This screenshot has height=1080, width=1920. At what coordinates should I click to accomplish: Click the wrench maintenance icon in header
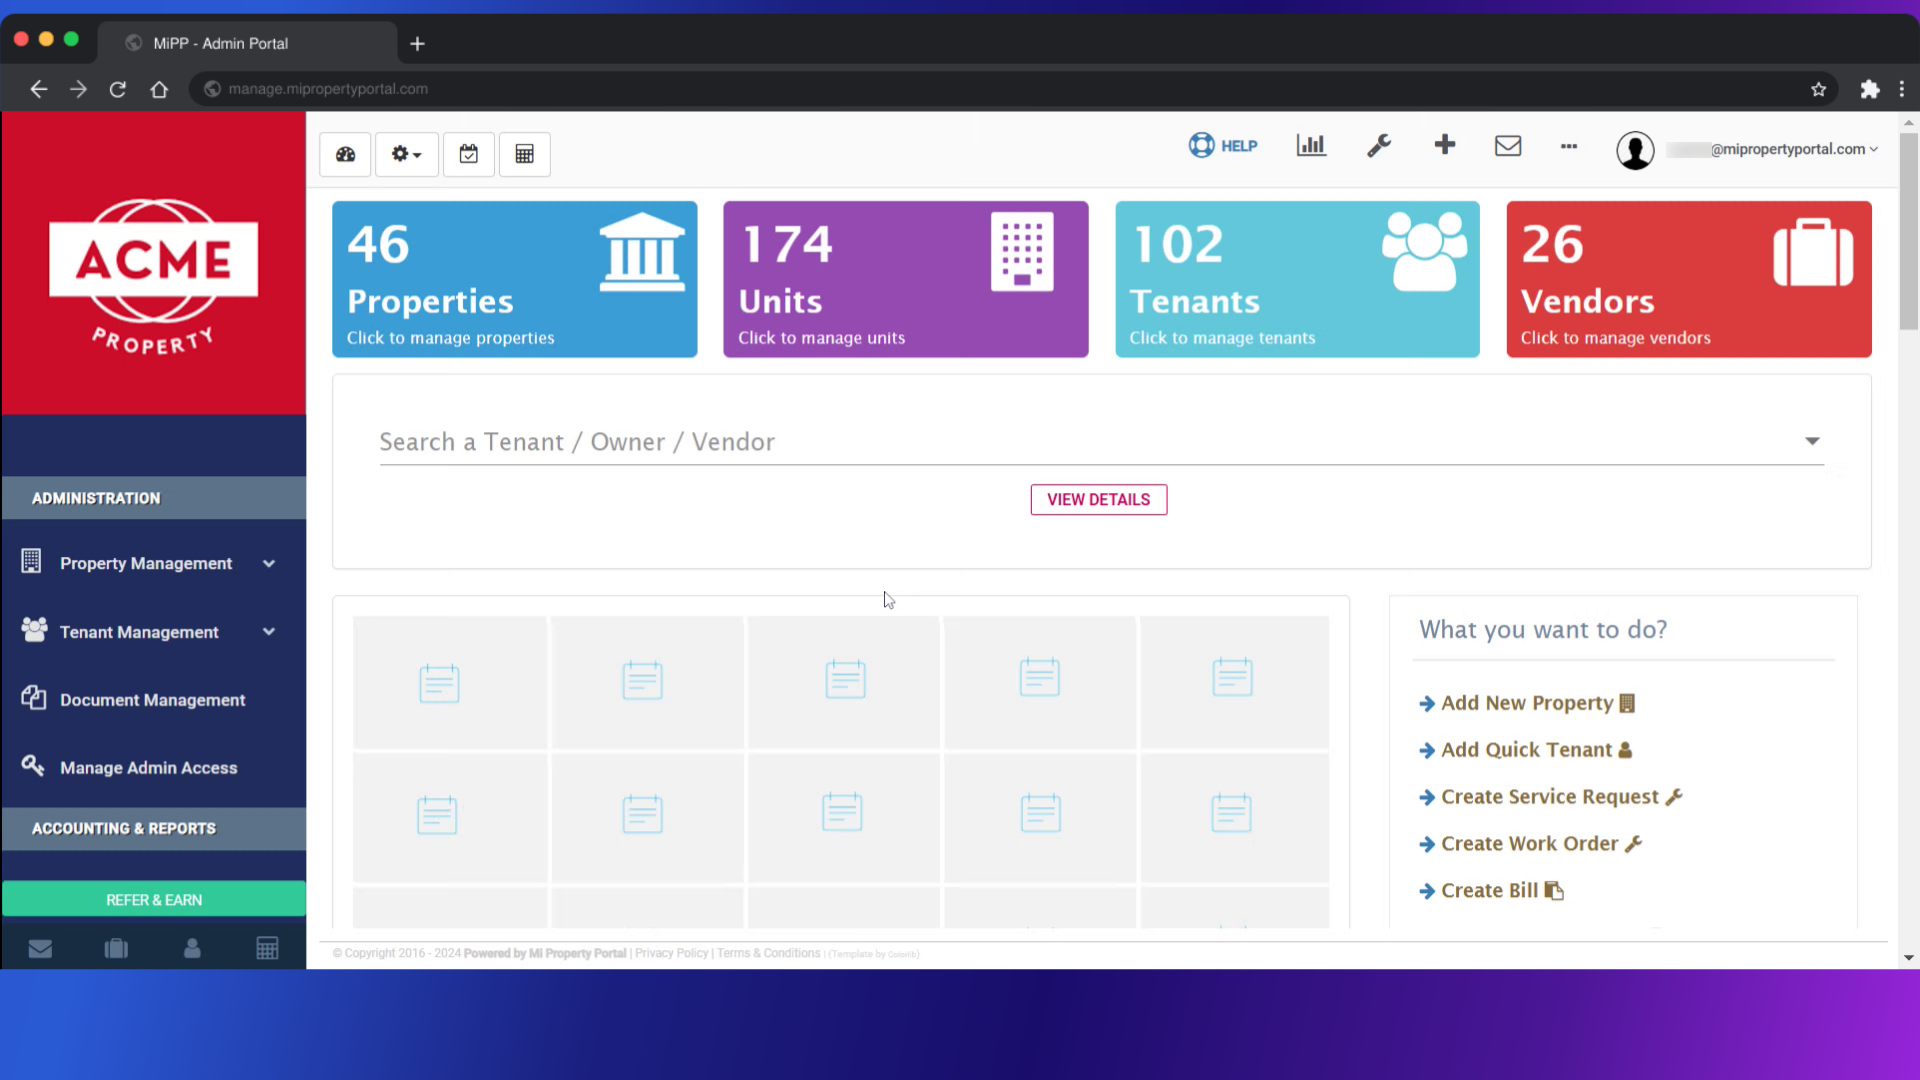click(x=1379, y=146)
